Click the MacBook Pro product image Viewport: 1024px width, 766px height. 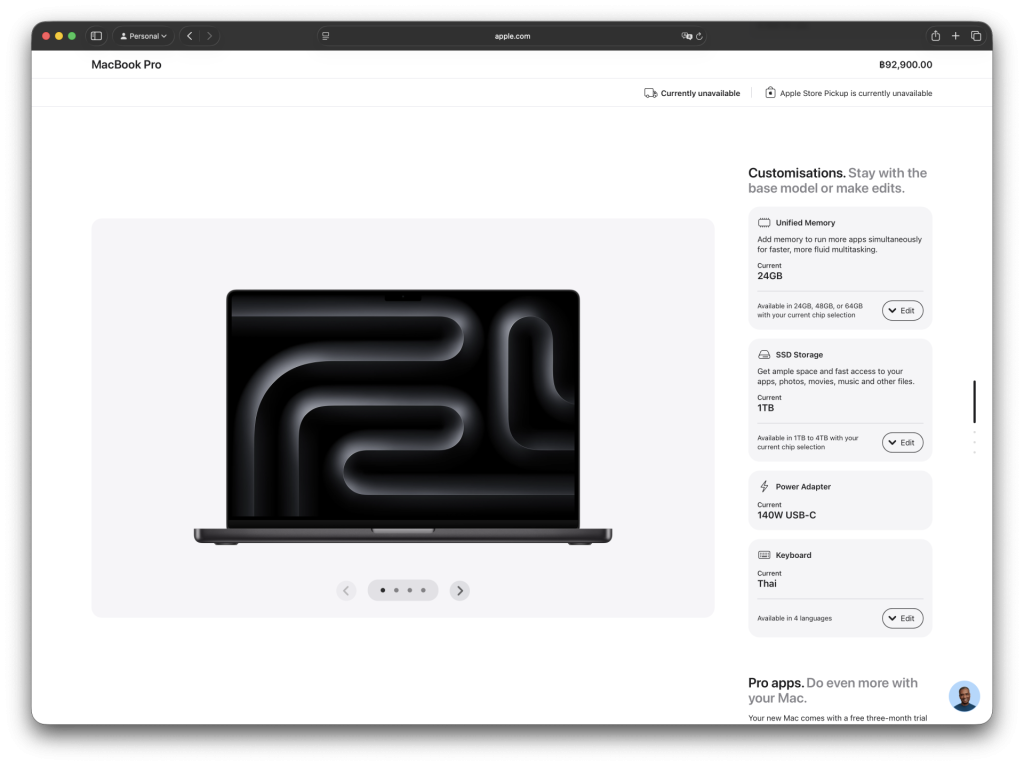[403, 417]
